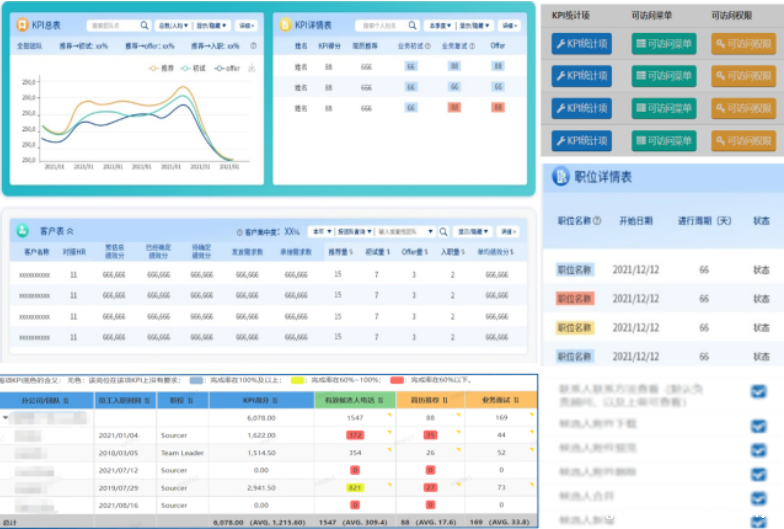Click the first blue KPI统计项 button

coord(582,43)
